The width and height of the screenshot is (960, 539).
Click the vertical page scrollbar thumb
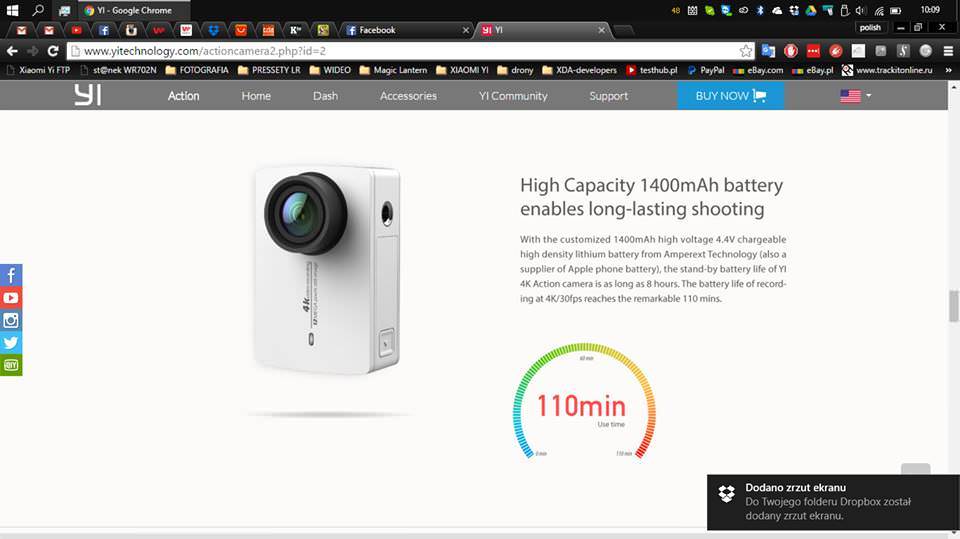pos(953,305)
